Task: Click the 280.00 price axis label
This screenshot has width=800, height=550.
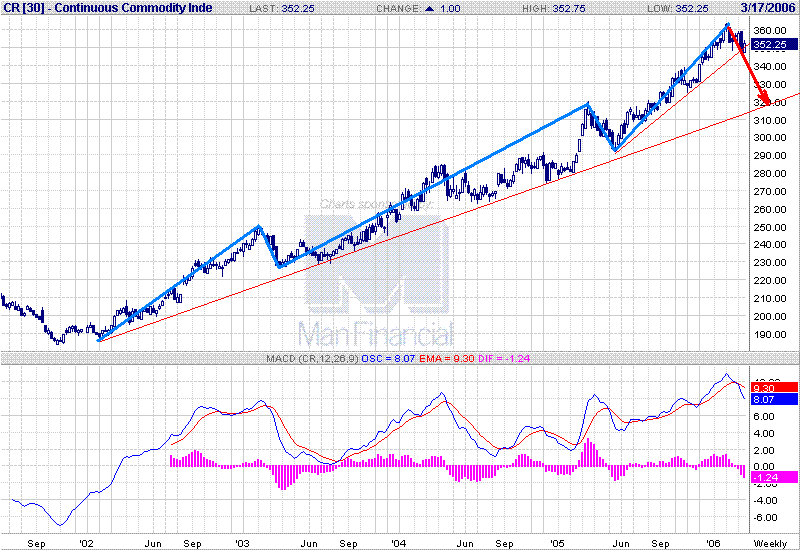Action: (769, 173)
